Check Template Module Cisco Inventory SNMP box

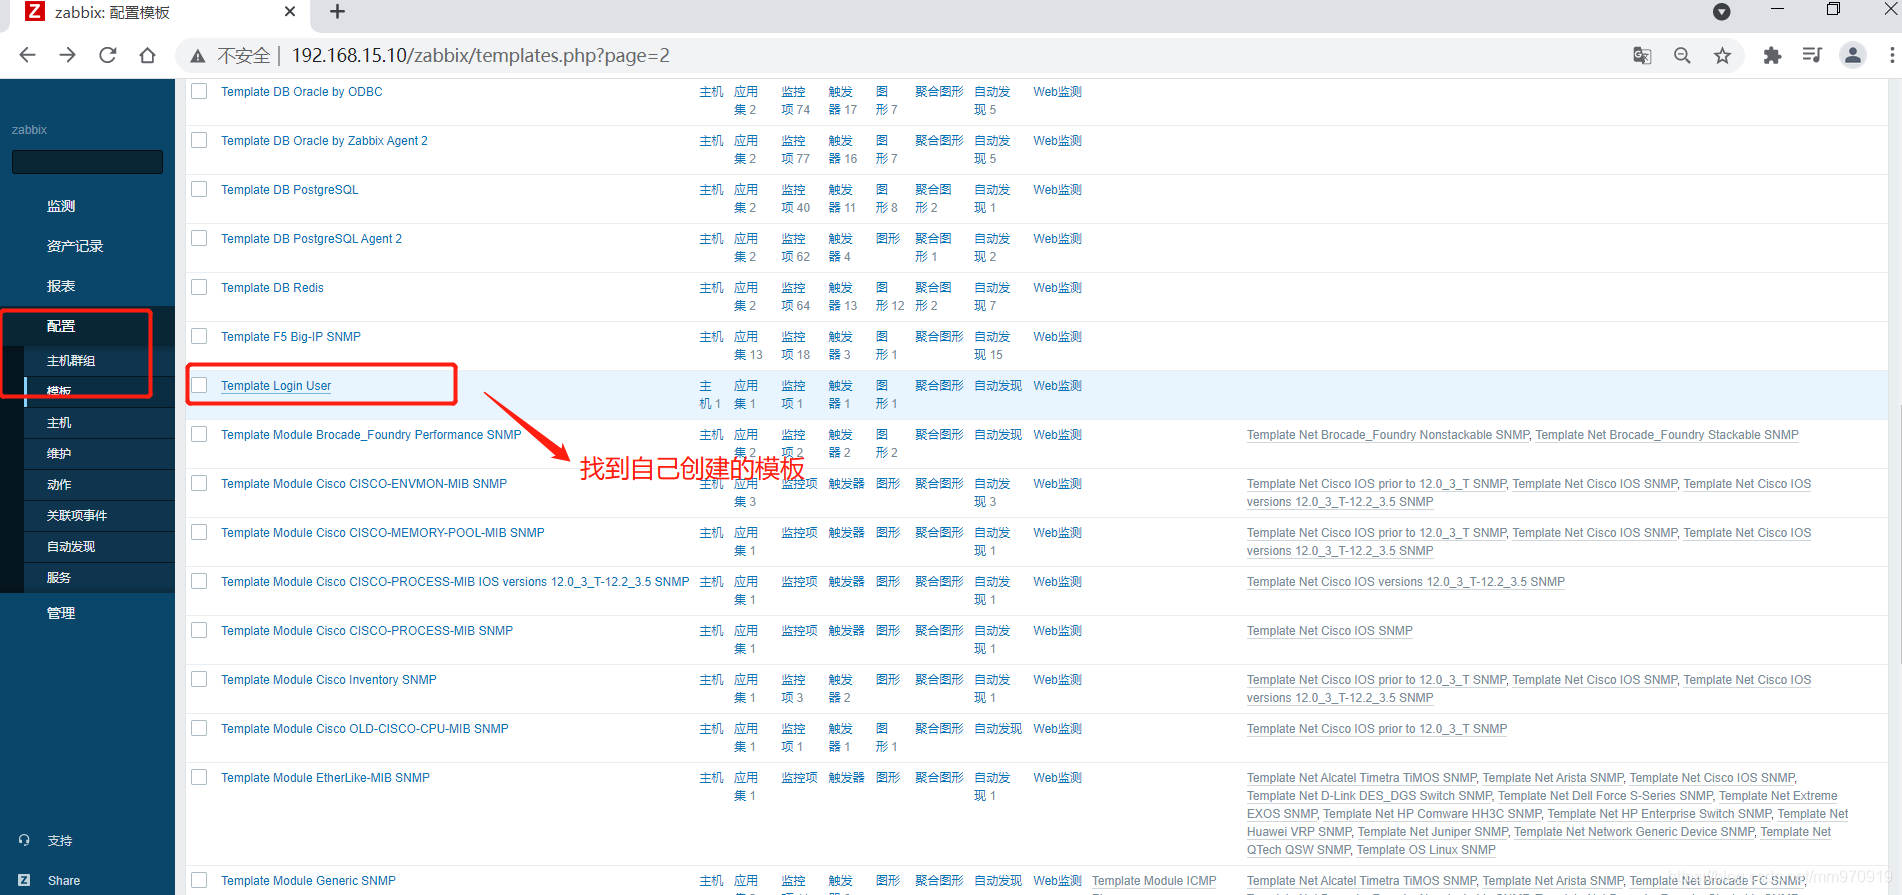click(199, 679)
